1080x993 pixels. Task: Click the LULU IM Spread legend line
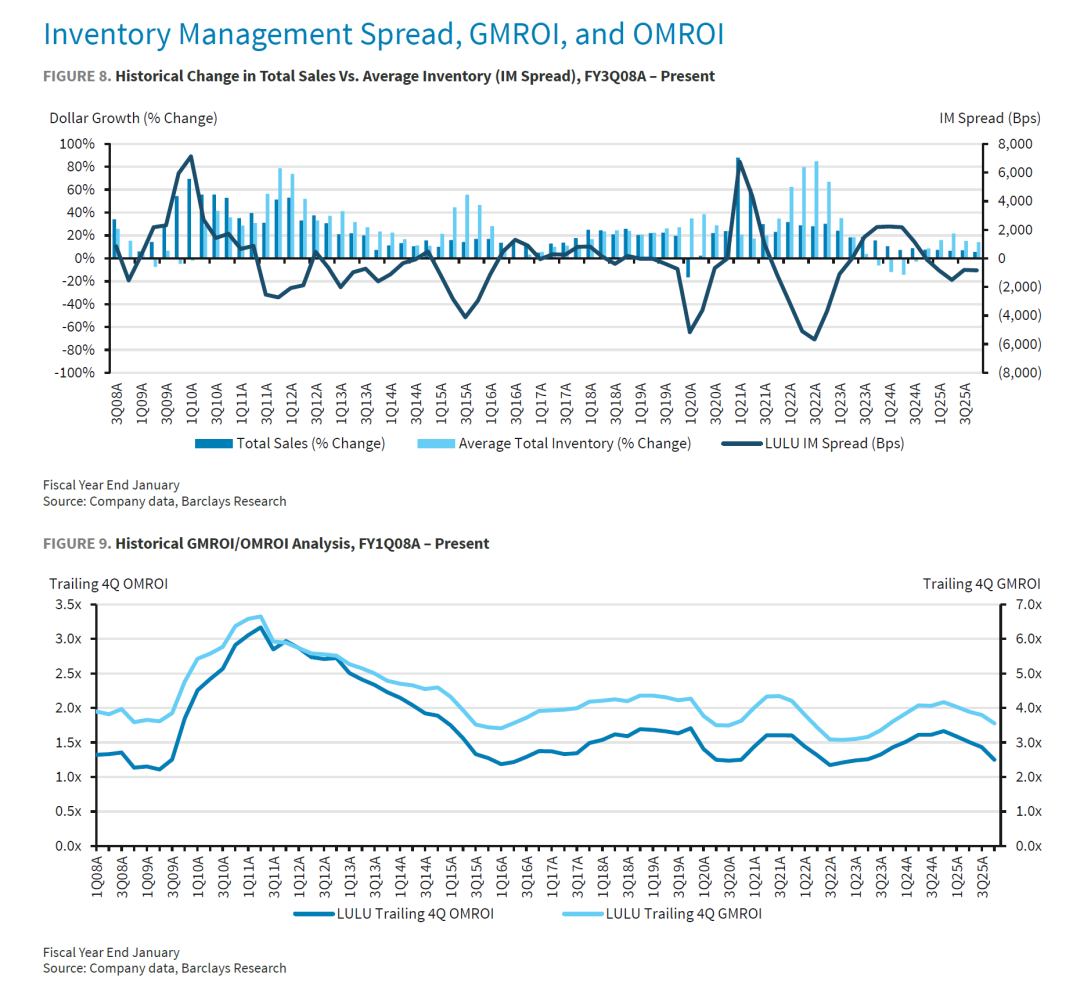[738, 443]
